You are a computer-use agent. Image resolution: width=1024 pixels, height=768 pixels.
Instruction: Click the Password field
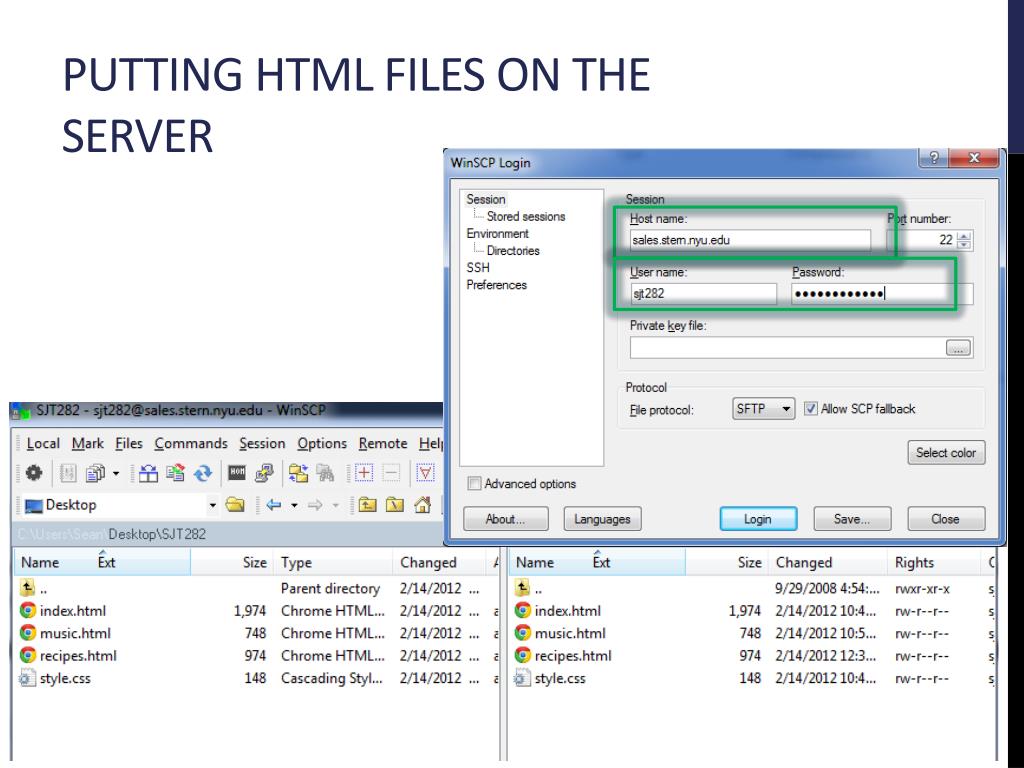point(882,293)
